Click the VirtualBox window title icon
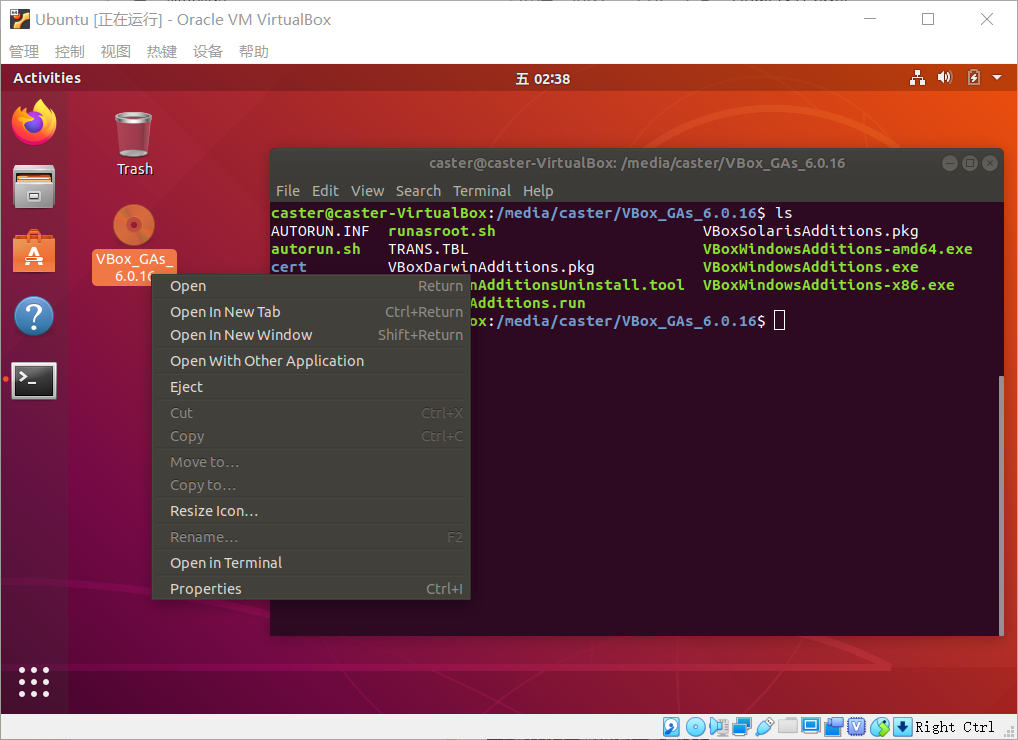1018x740 pixels. pyautogui.click(x=20, y=19)
